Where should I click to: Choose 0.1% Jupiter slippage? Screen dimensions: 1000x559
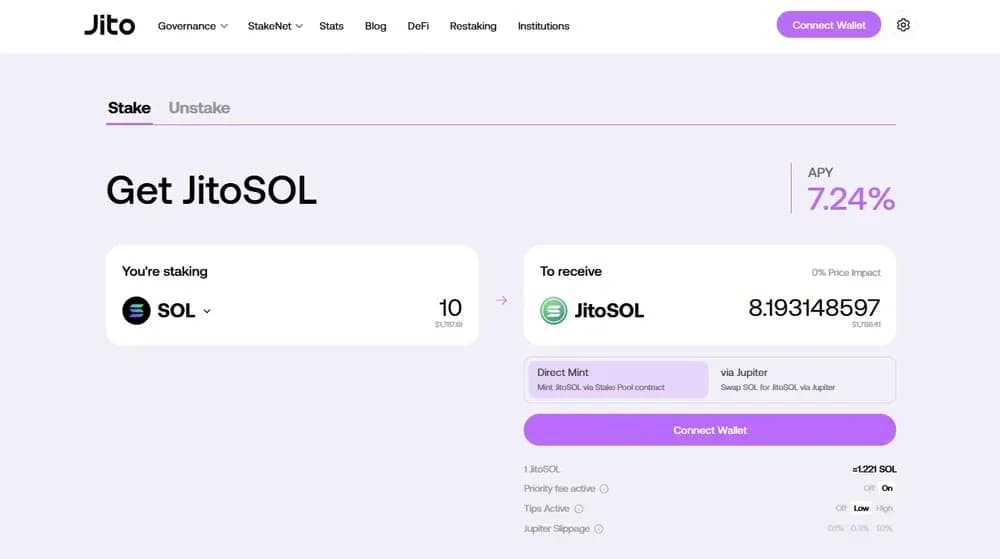click(836, 529)
